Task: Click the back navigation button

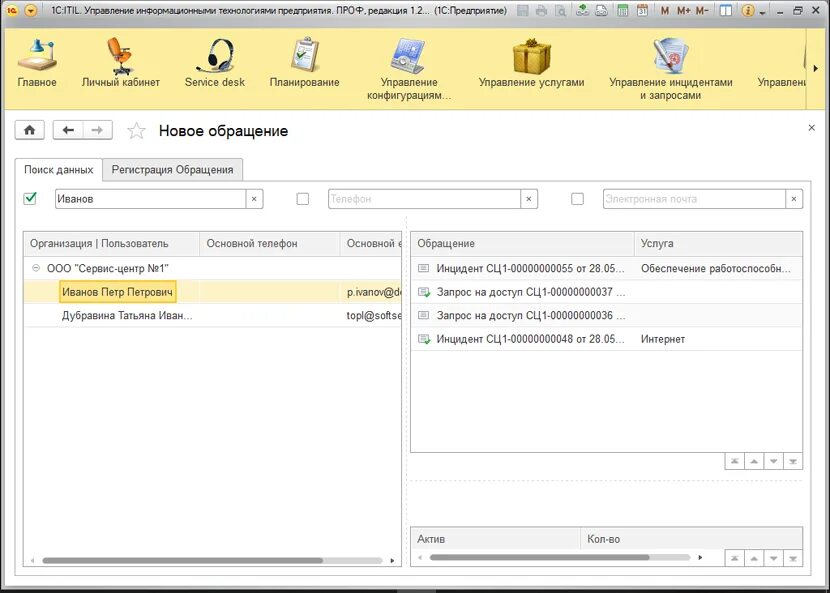Action: 68,131
